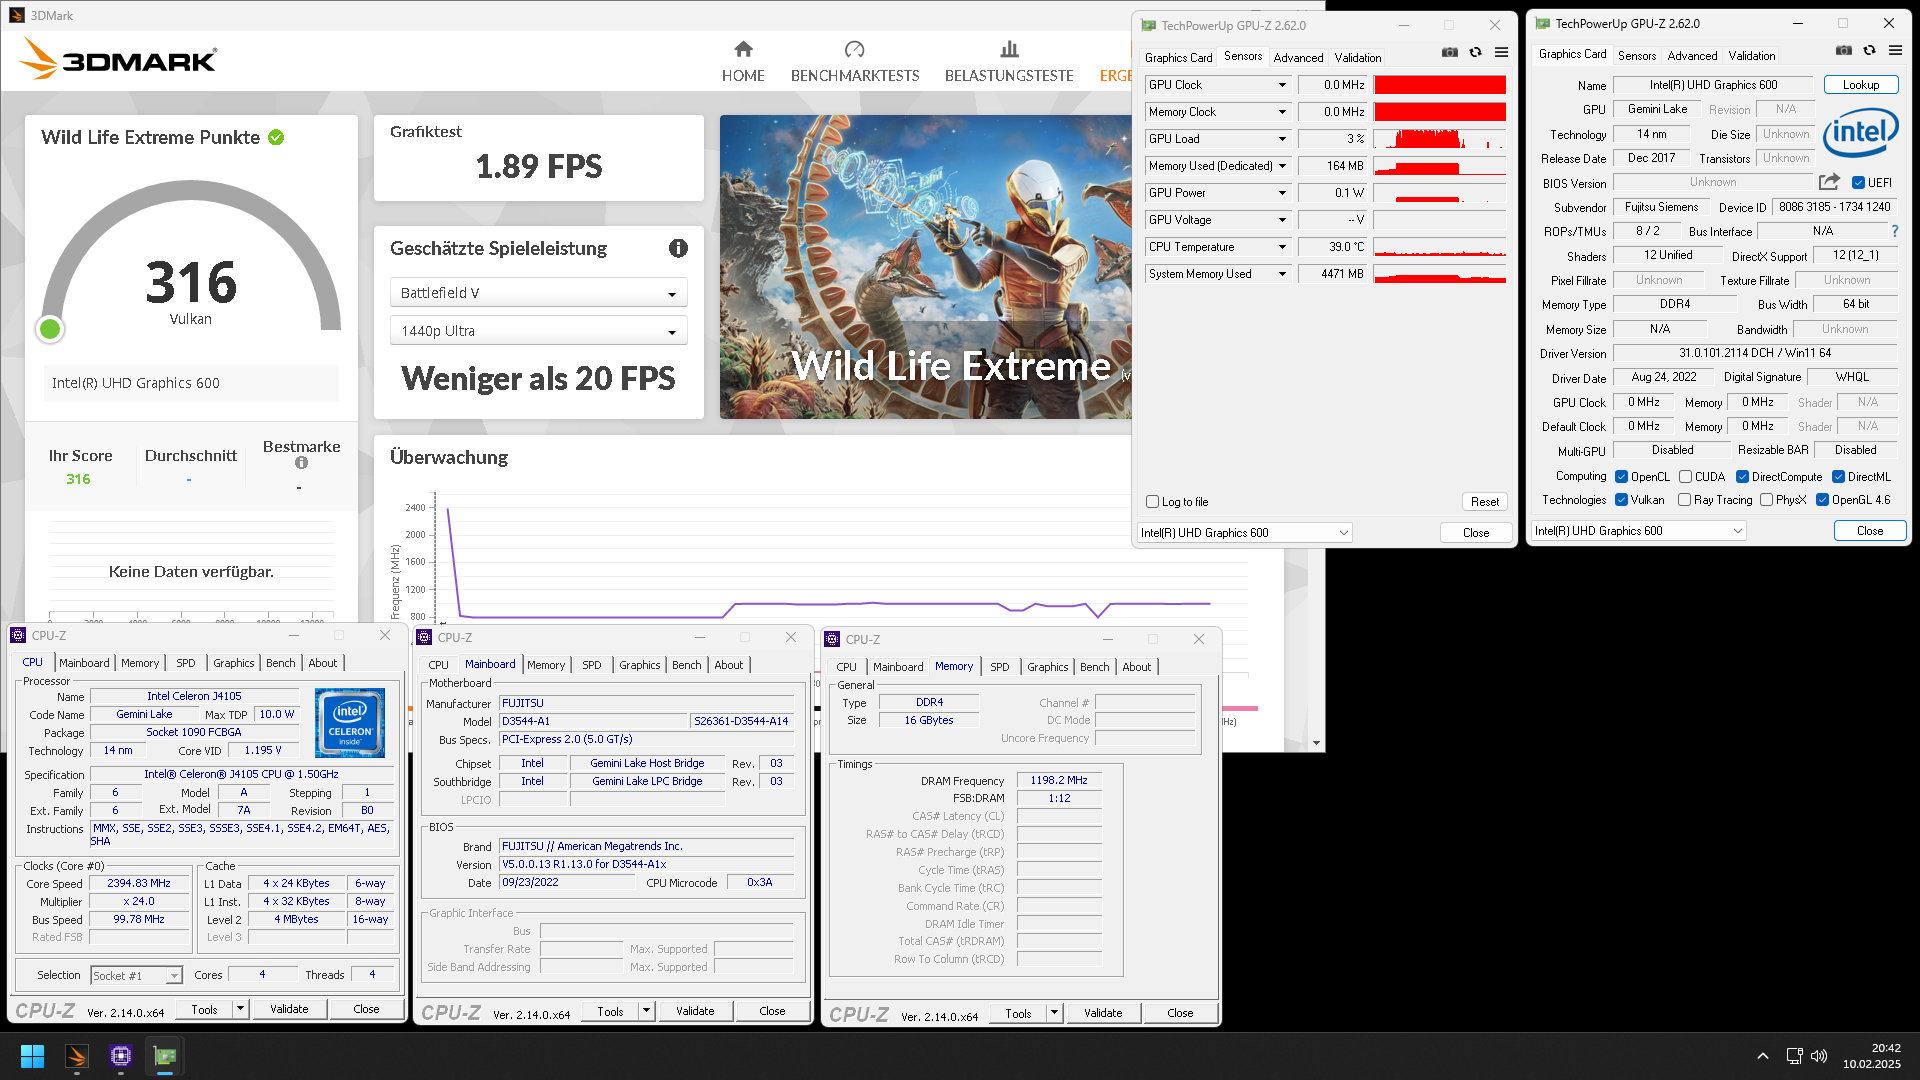Click Close in CPU-Z Mainboard window
The width and height of the screenshot is (1920, 1080).
(772, 1011)
